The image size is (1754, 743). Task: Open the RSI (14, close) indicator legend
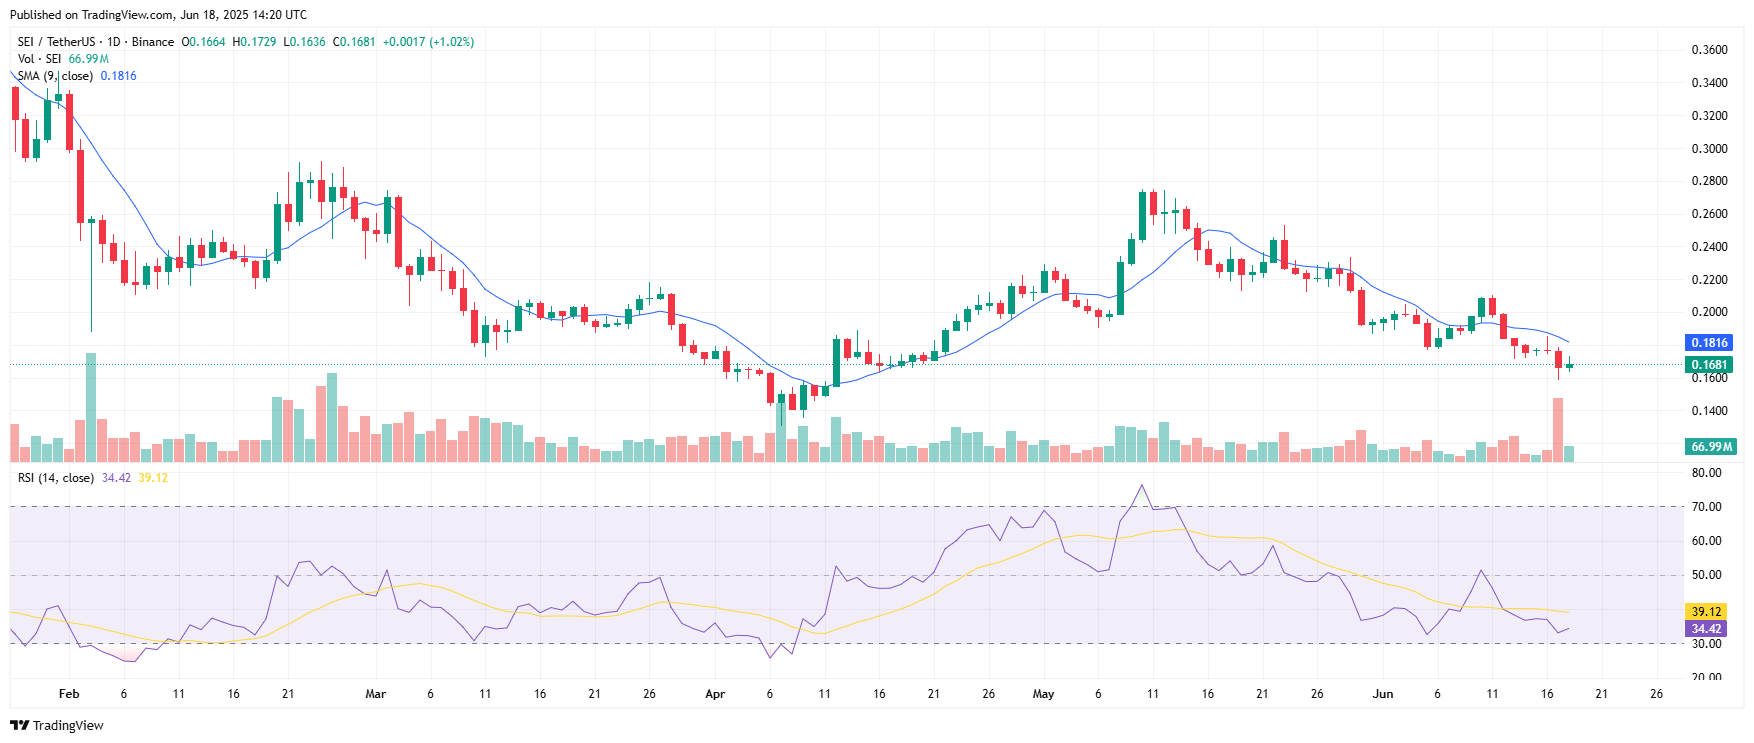(x=56, y=478)
